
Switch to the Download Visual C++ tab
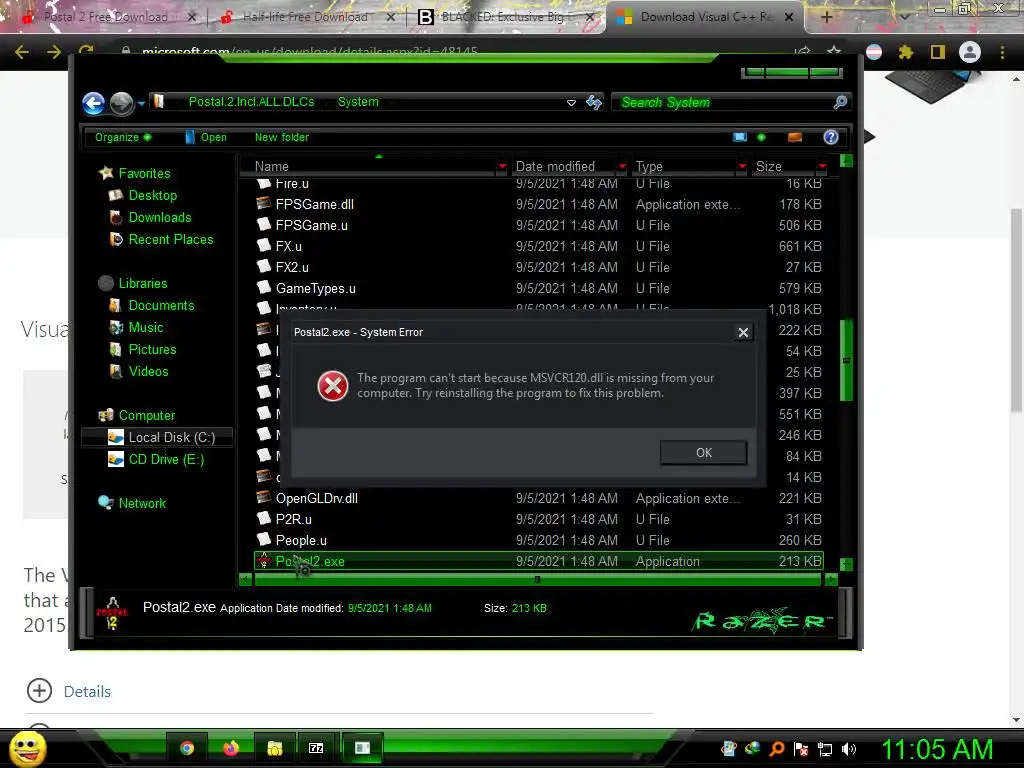point(705,17)
